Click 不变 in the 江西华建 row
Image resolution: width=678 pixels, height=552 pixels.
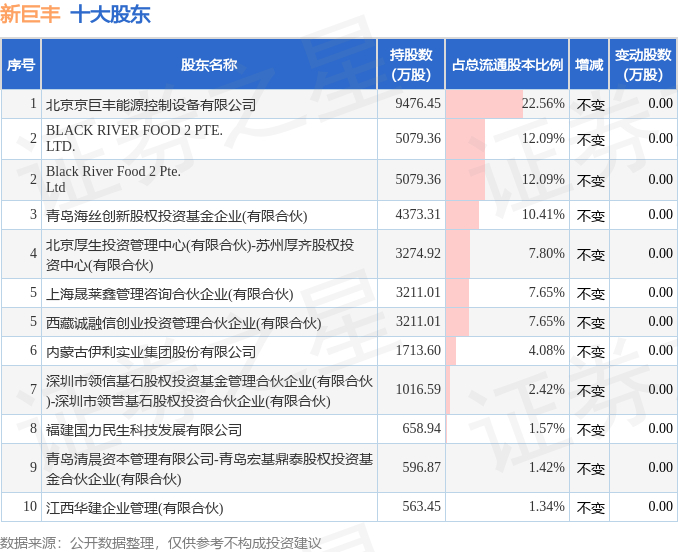tap(590, 507)
